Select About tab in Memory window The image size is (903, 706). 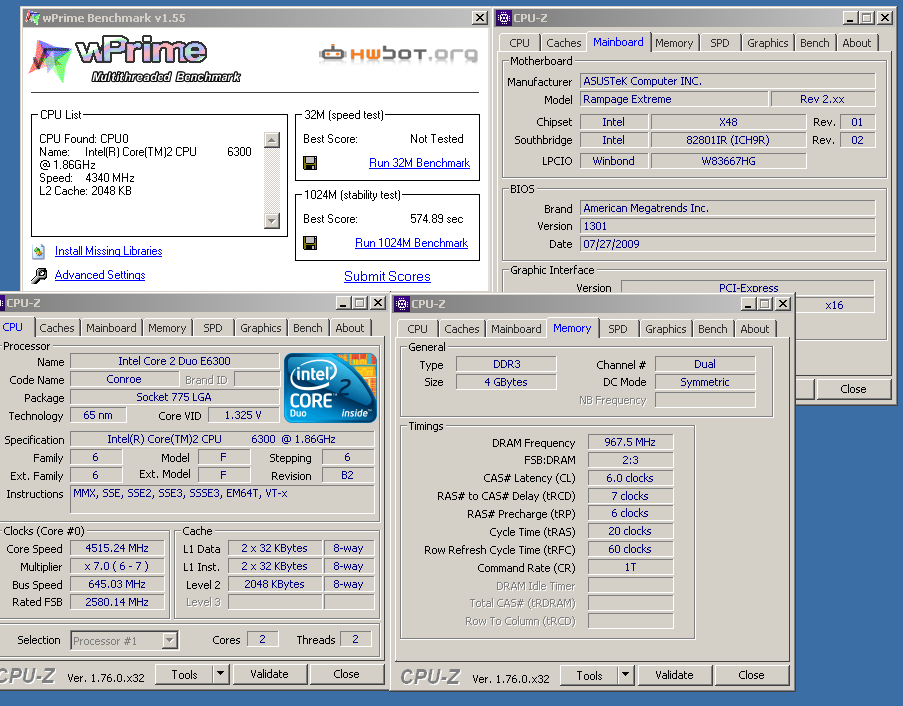pos(754,329)
